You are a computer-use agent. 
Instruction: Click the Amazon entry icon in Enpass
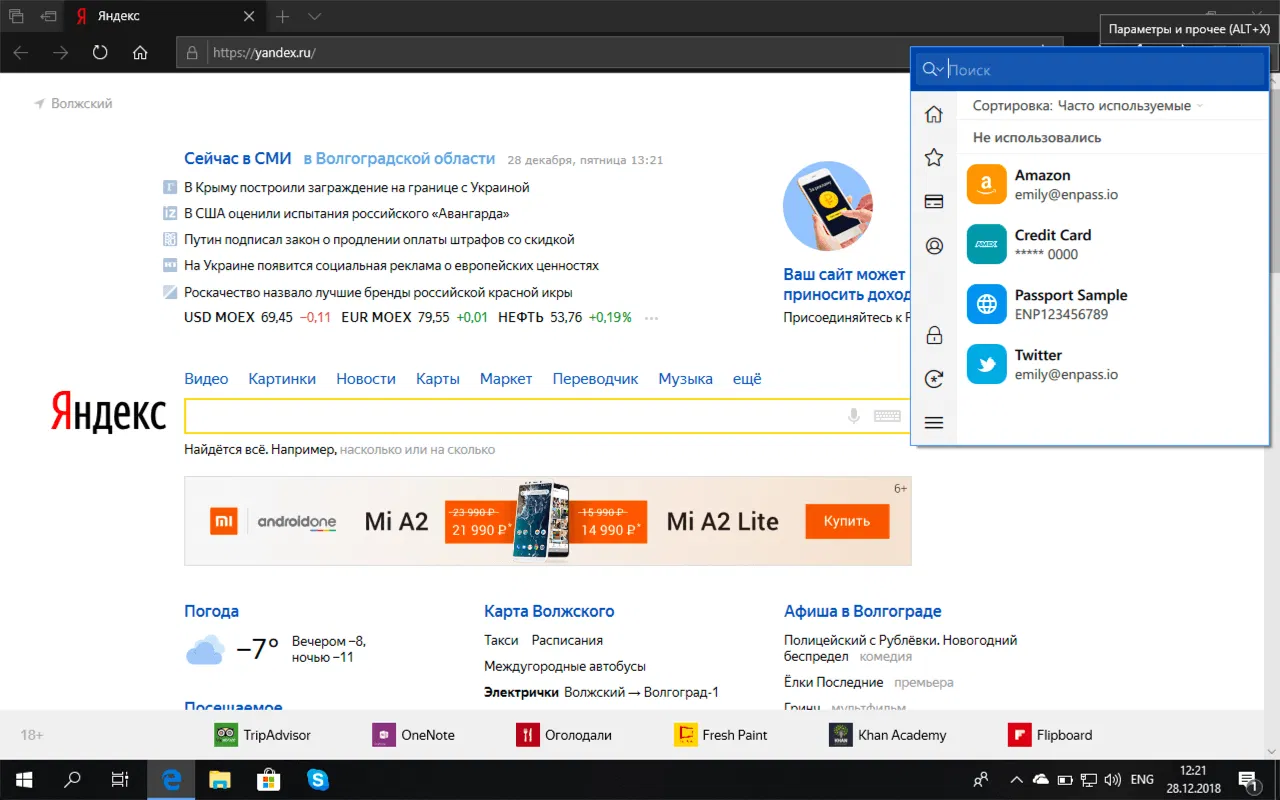pyautogui.click(x=986, y=184)
